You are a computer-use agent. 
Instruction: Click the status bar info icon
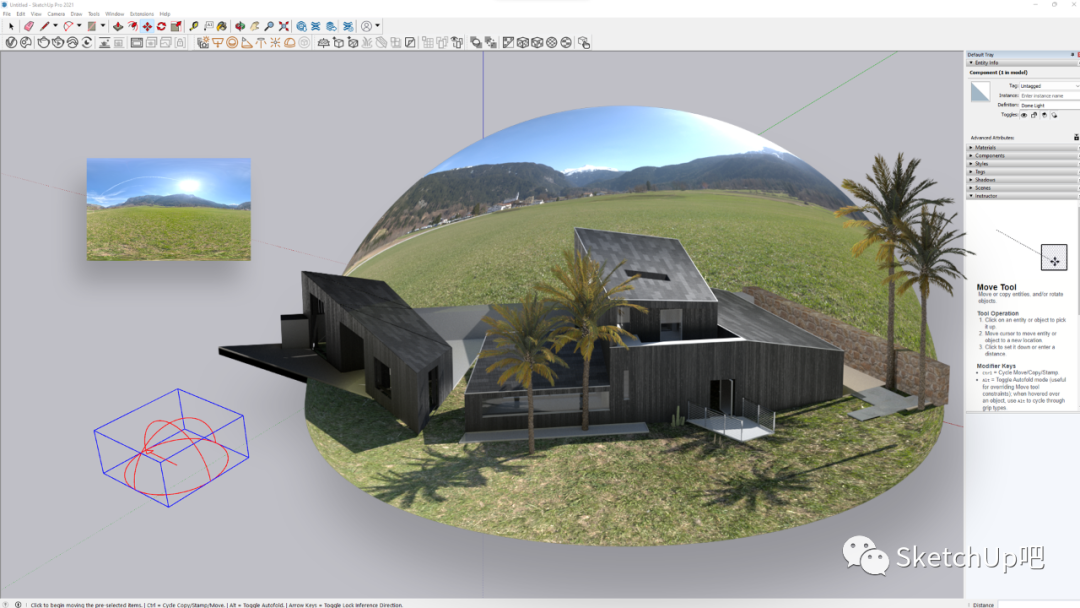tap(18, 605)
